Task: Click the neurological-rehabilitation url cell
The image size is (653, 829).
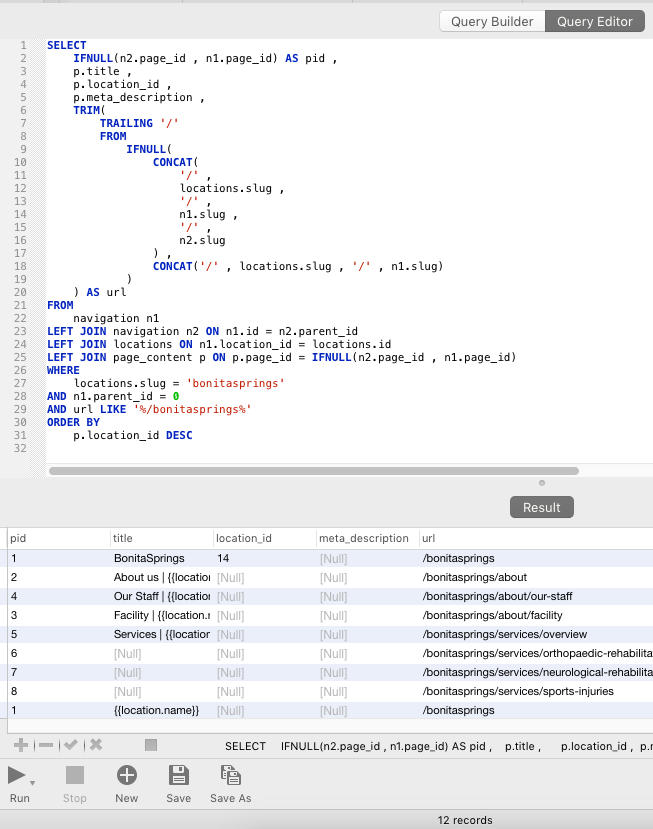Action: click(x=536, y=673)
